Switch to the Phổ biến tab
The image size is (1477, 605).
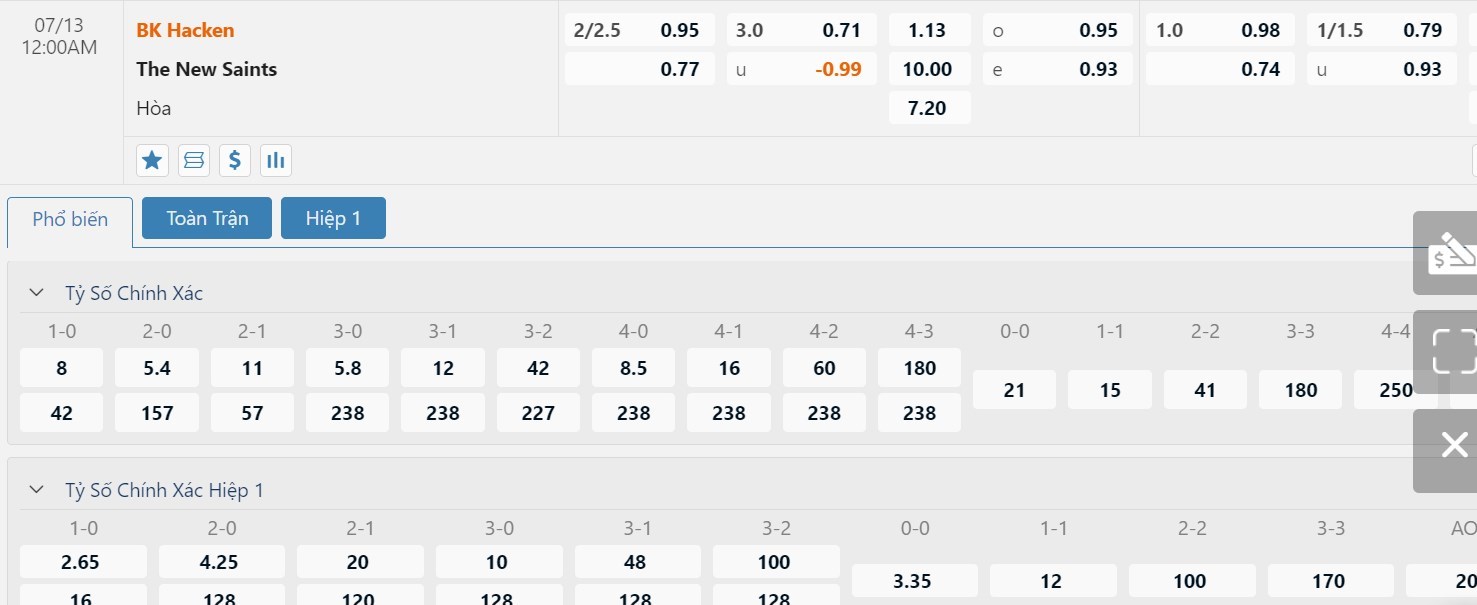coord(70,220)
